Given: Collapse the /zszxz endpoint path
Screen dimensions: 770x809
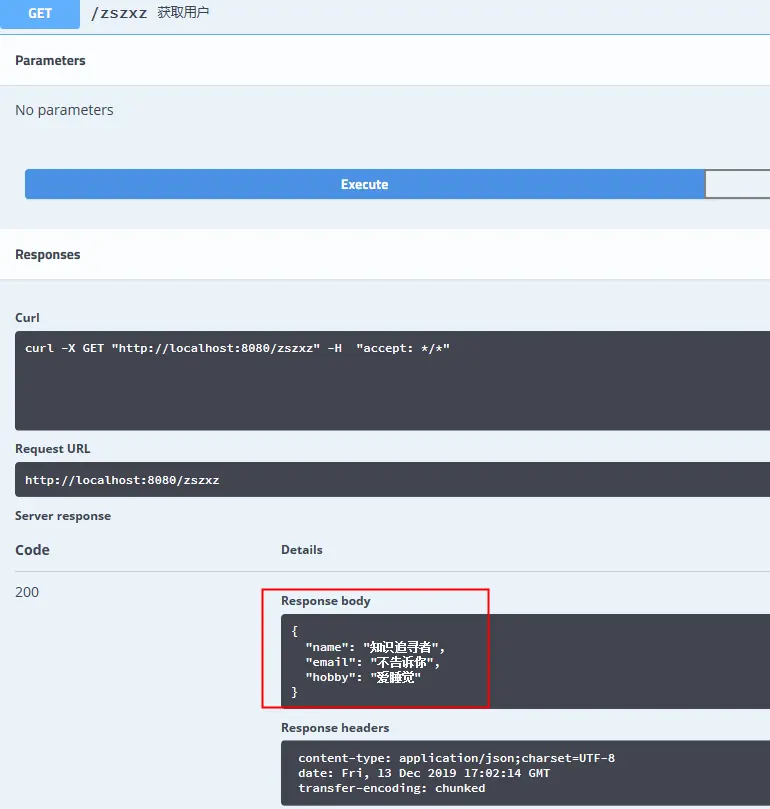Looking at the screenshot, I should click(119, 13).
